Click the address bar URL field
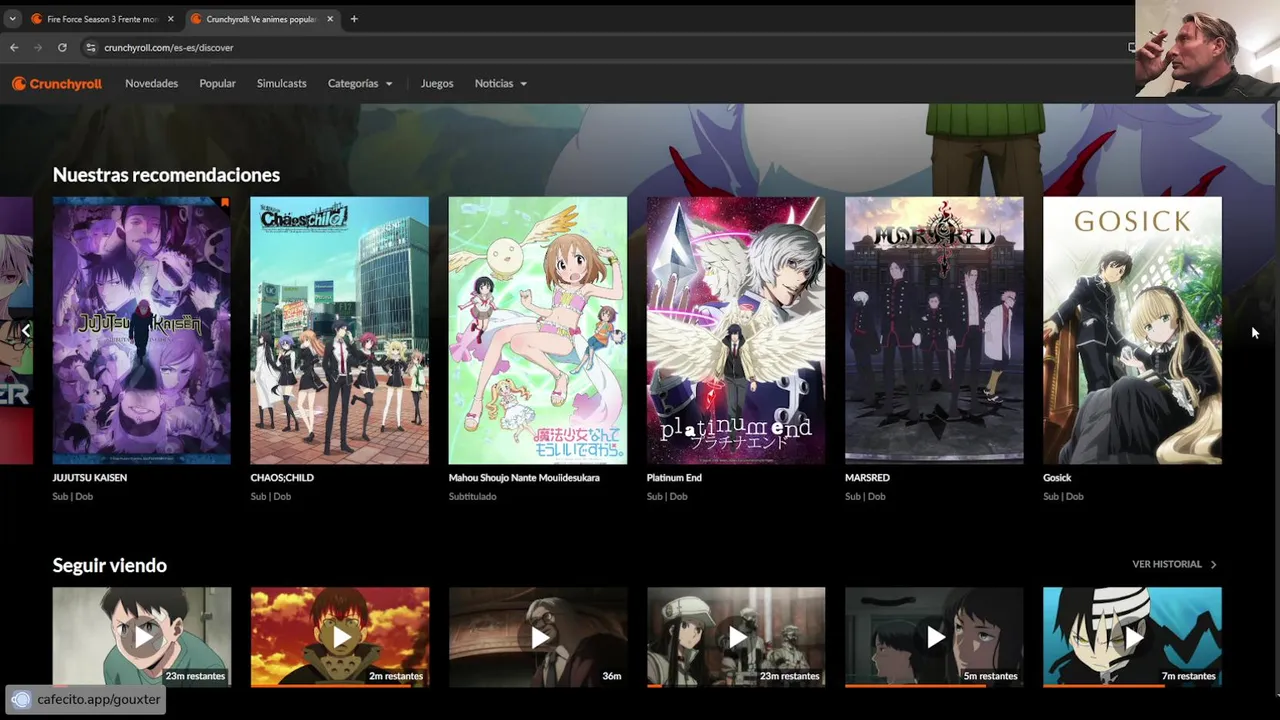 click(x=600, y=47)
